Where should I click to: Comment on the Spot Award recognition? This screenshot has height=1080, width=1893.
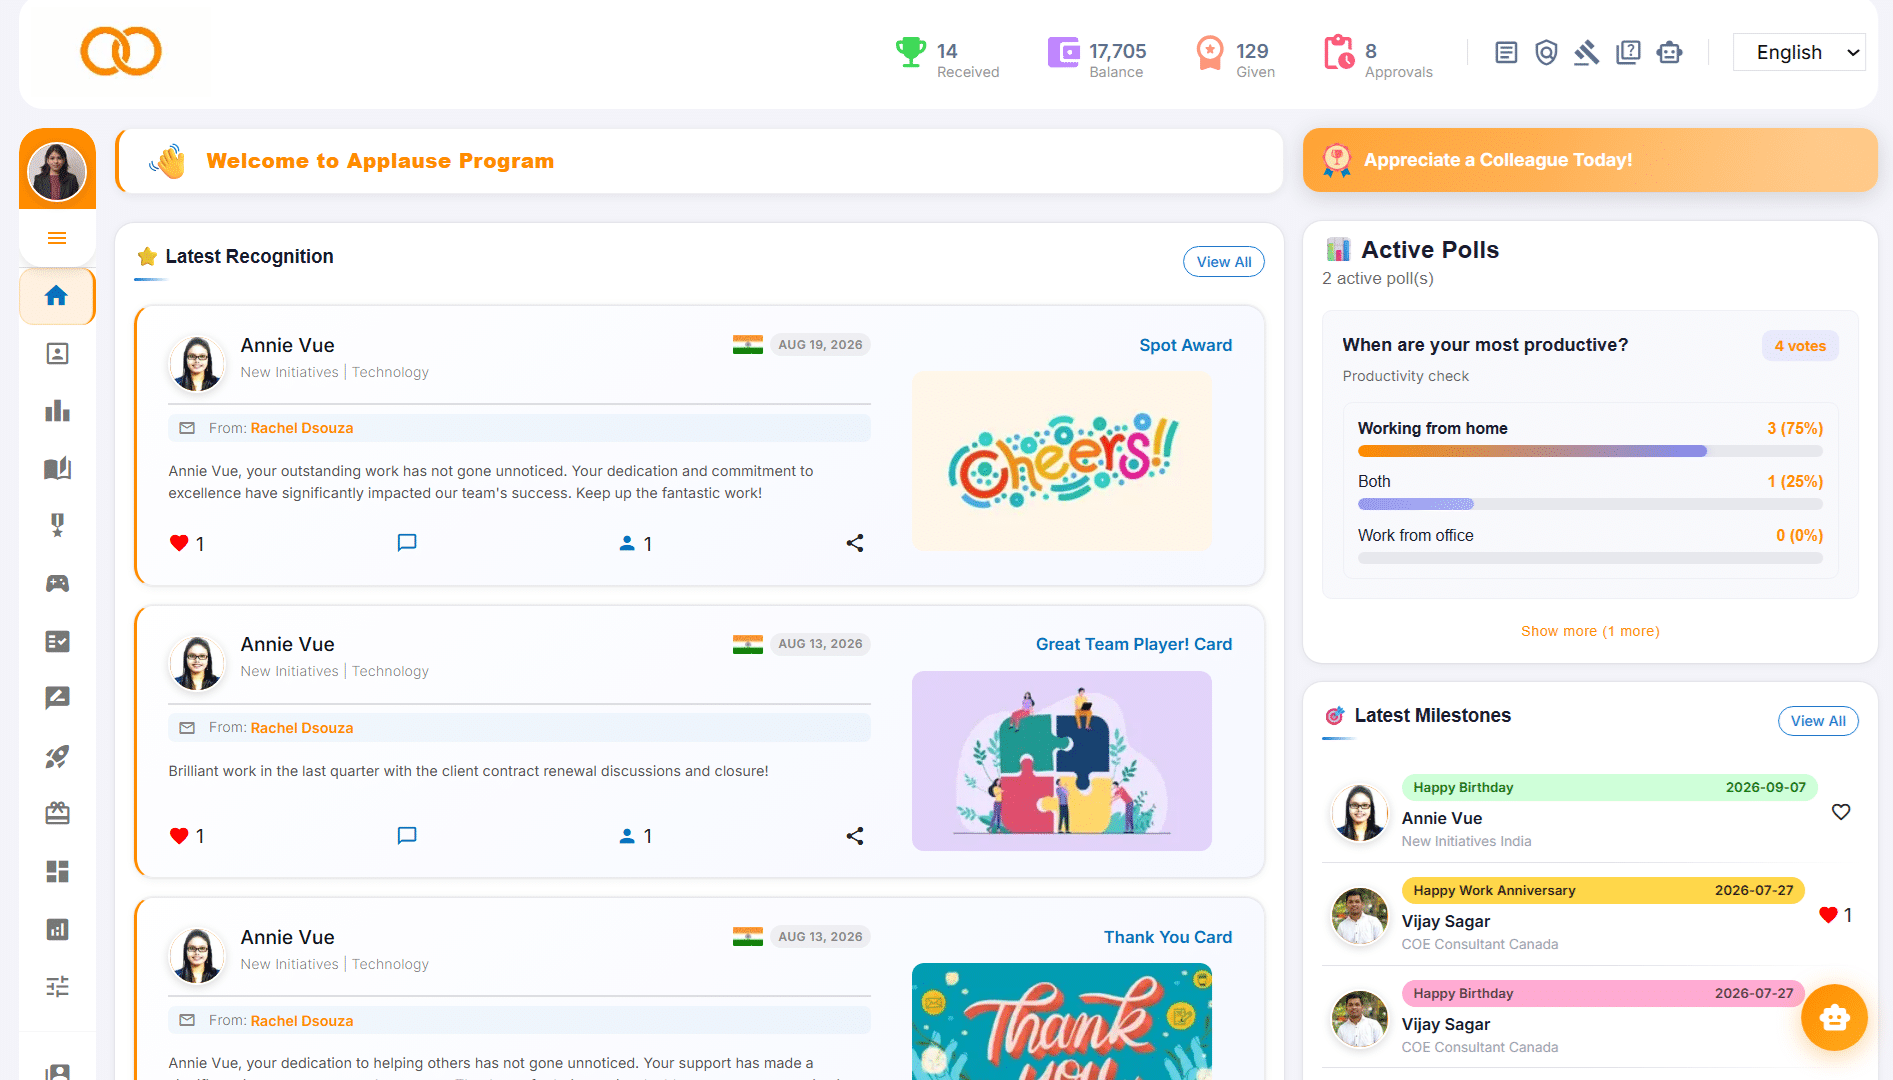407,543
